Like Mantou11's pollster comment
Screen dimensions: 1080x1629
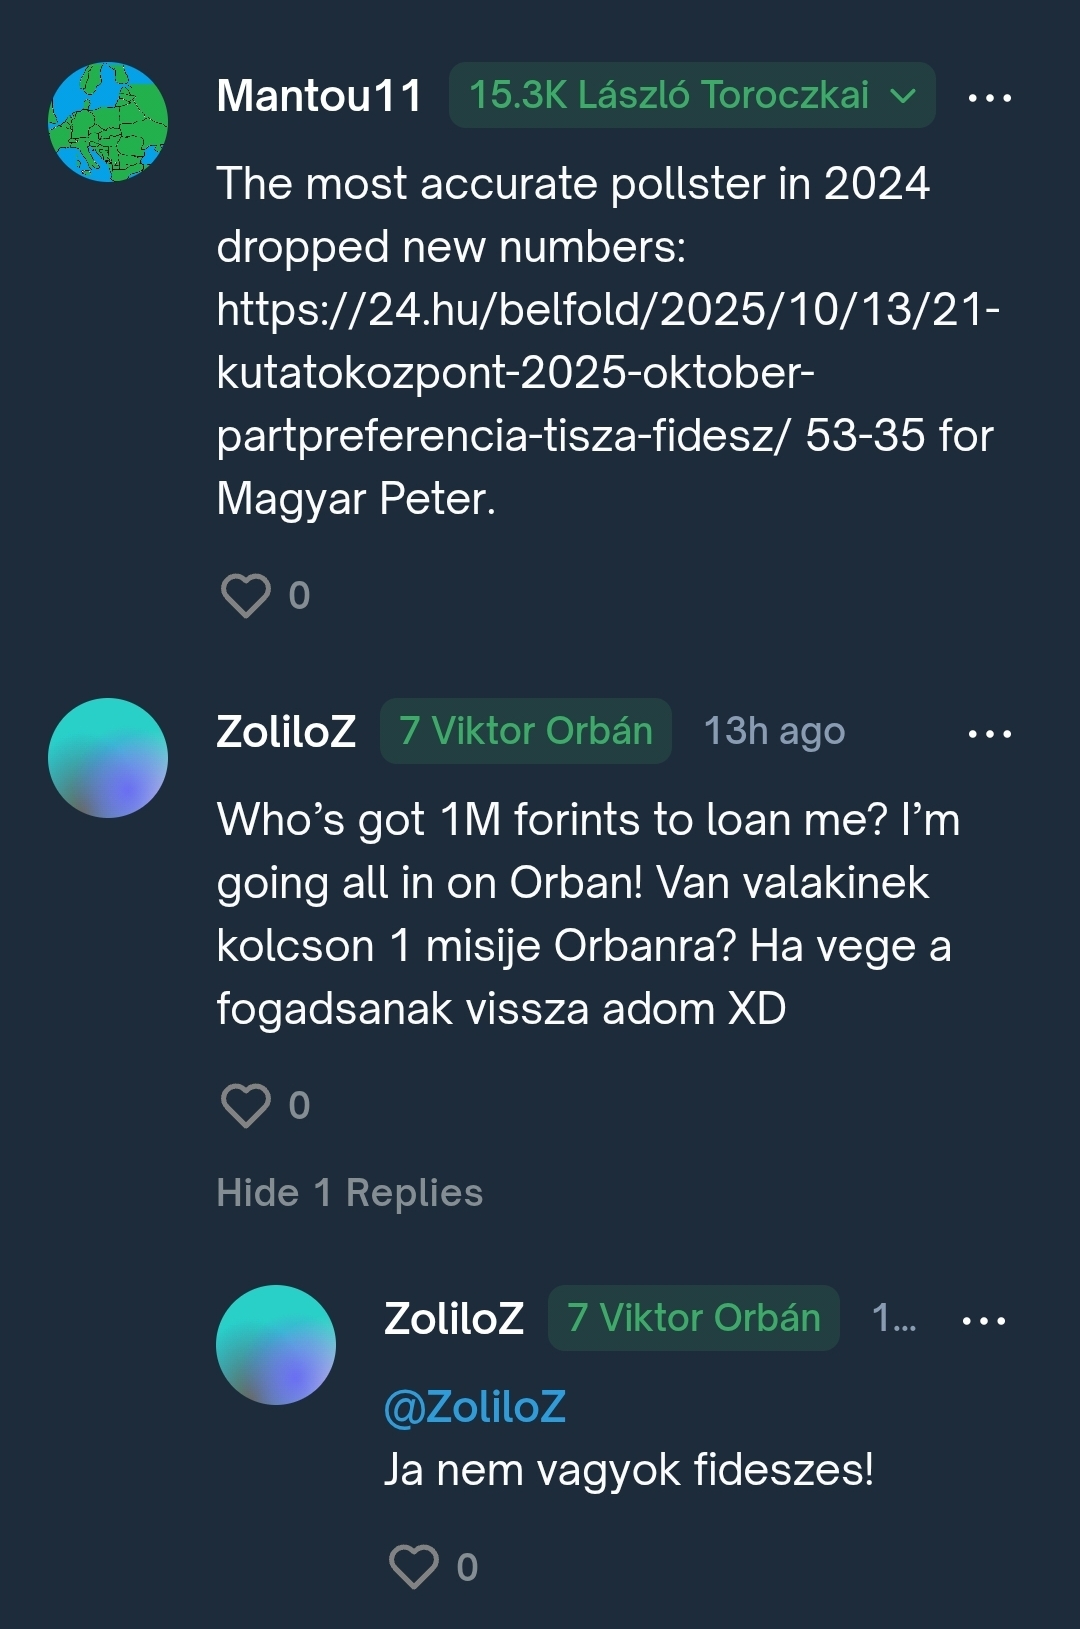click(x=246, y=595)
